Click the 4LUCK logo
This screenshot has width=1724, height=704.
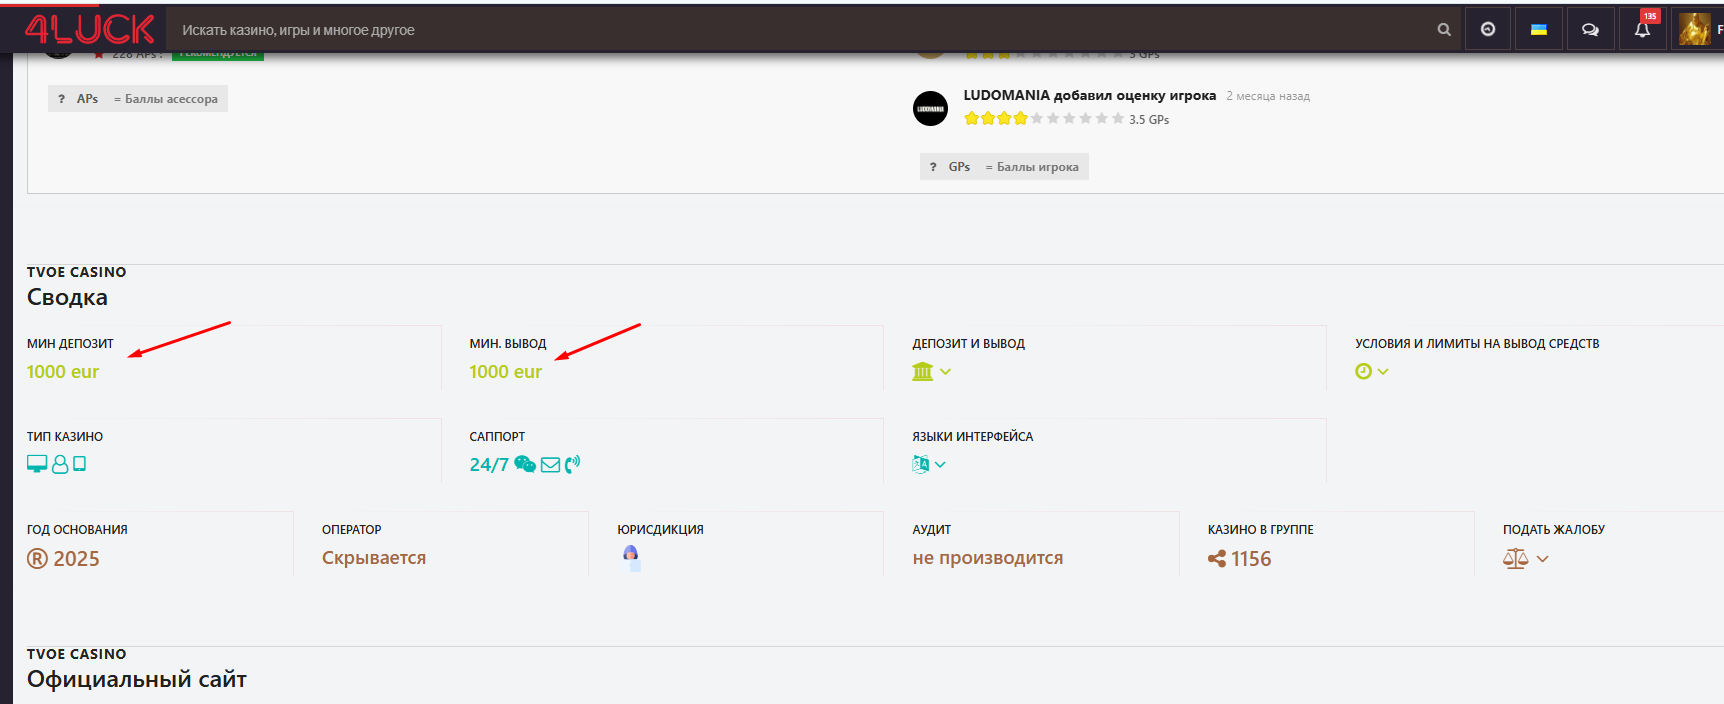(x=89, y=29)
